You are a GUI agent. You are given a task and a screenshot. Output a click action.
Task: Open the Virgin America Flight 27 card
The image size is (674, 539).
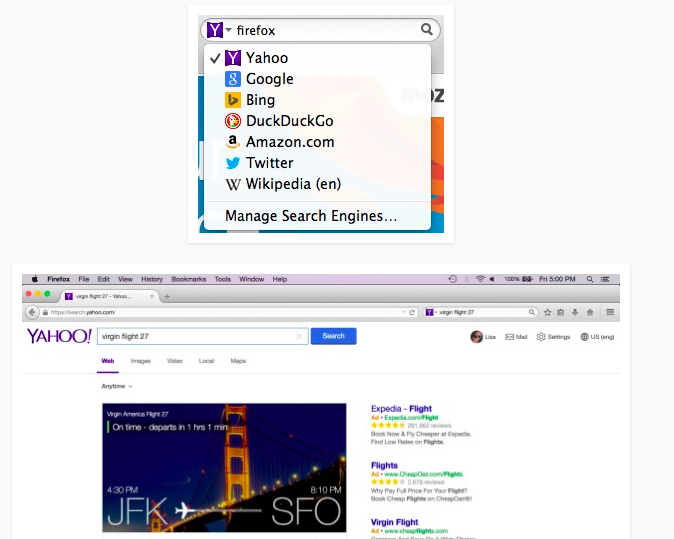pos(224,468)
